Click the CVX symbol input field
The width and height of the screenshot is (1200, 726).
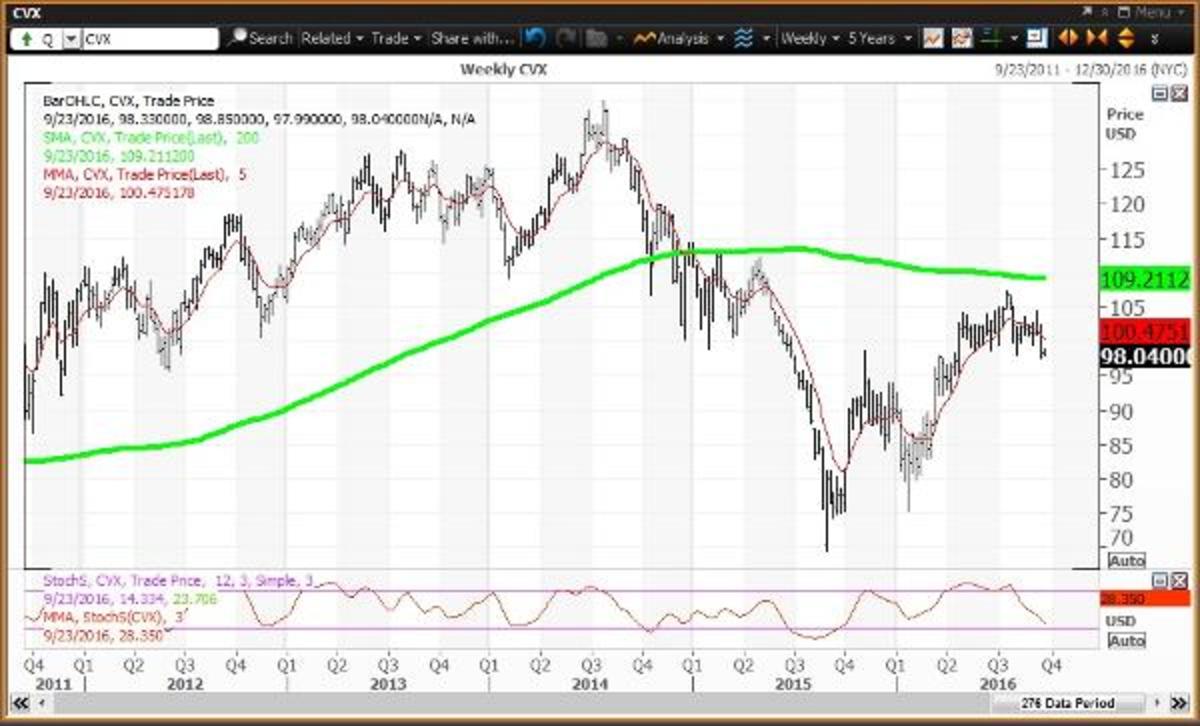150,39
